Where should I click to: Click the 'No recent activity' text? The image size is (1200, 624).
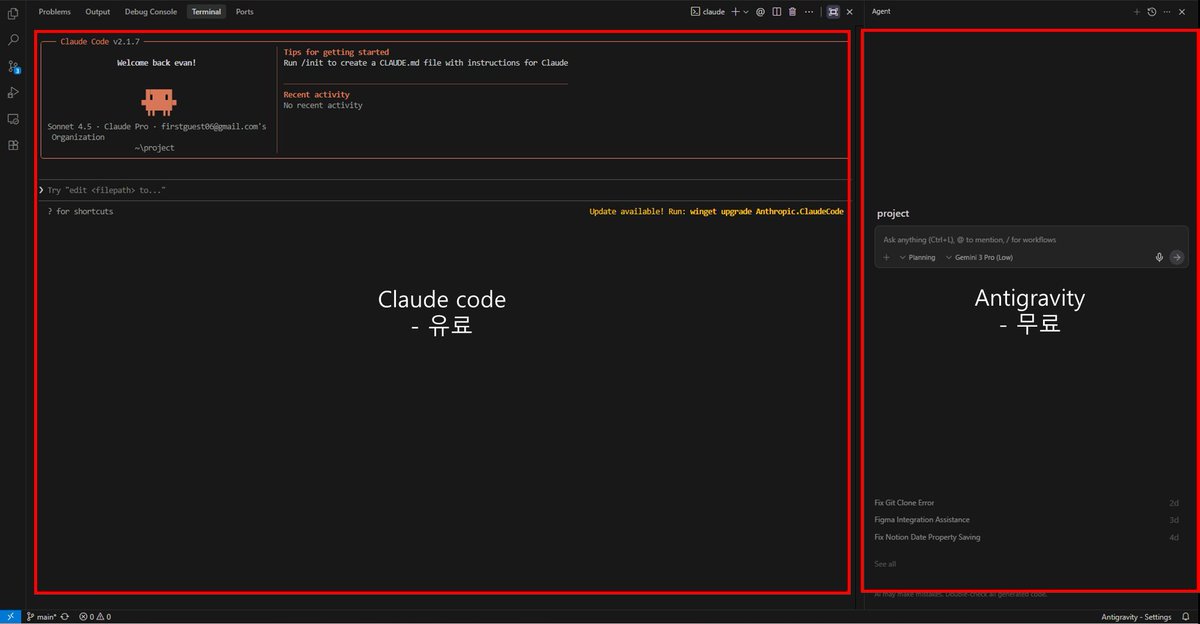click(323, 105)
